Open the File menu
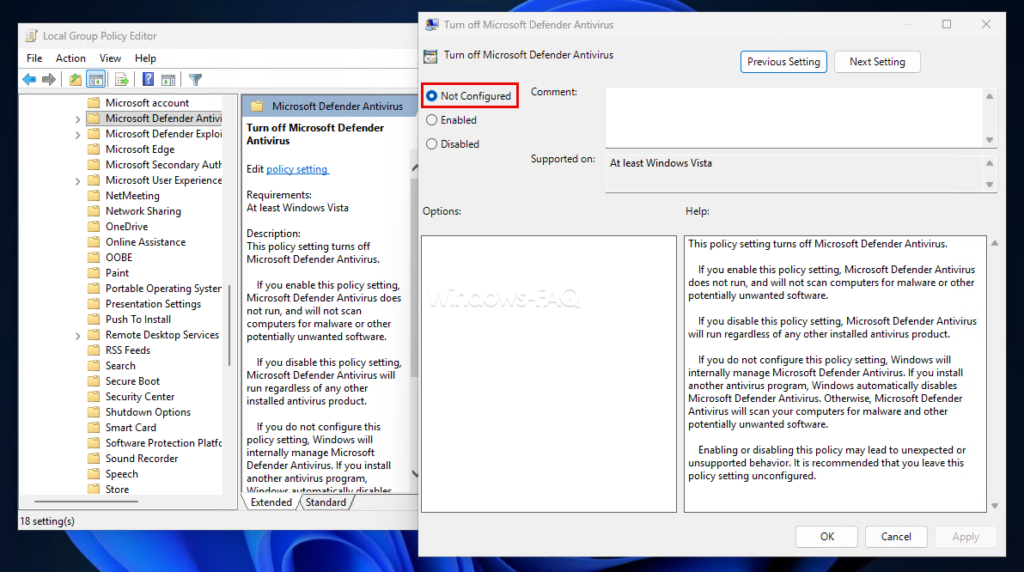Image resolution: width=1024 pixels, height=572 pixels. [34, 58]
